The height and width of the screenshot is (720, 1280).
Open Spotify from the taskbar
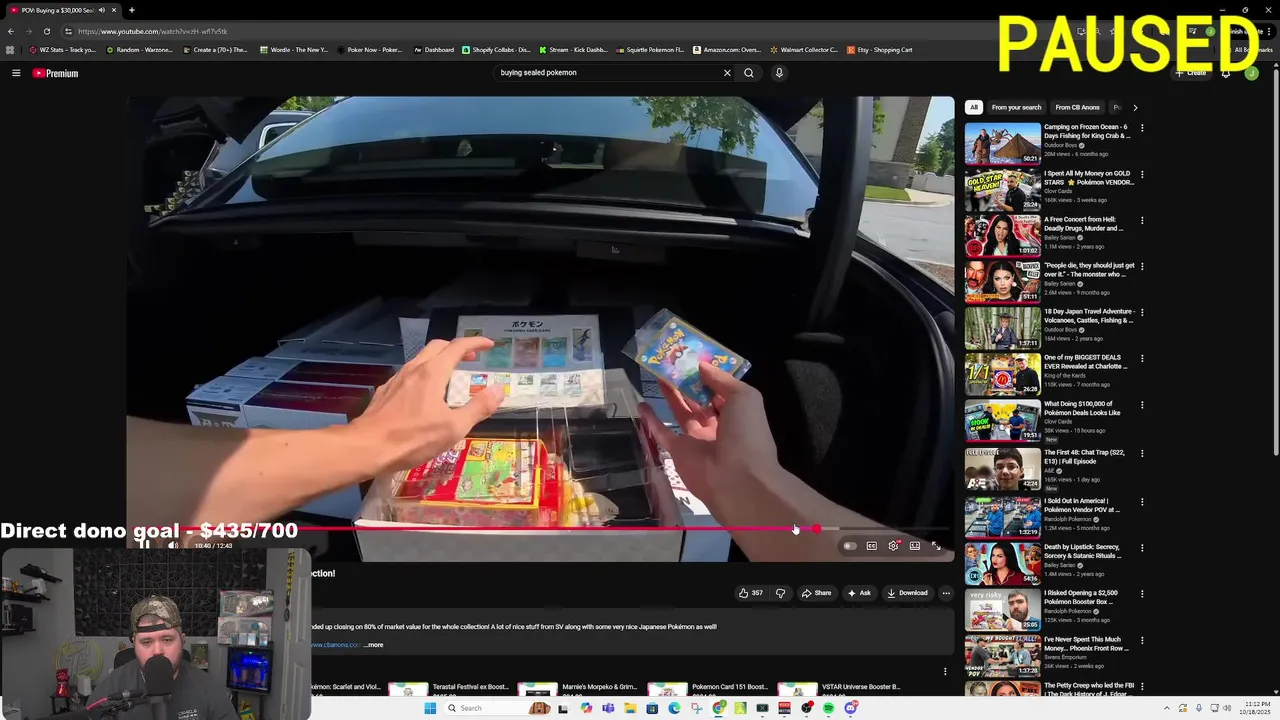click(x=828, y=708)
